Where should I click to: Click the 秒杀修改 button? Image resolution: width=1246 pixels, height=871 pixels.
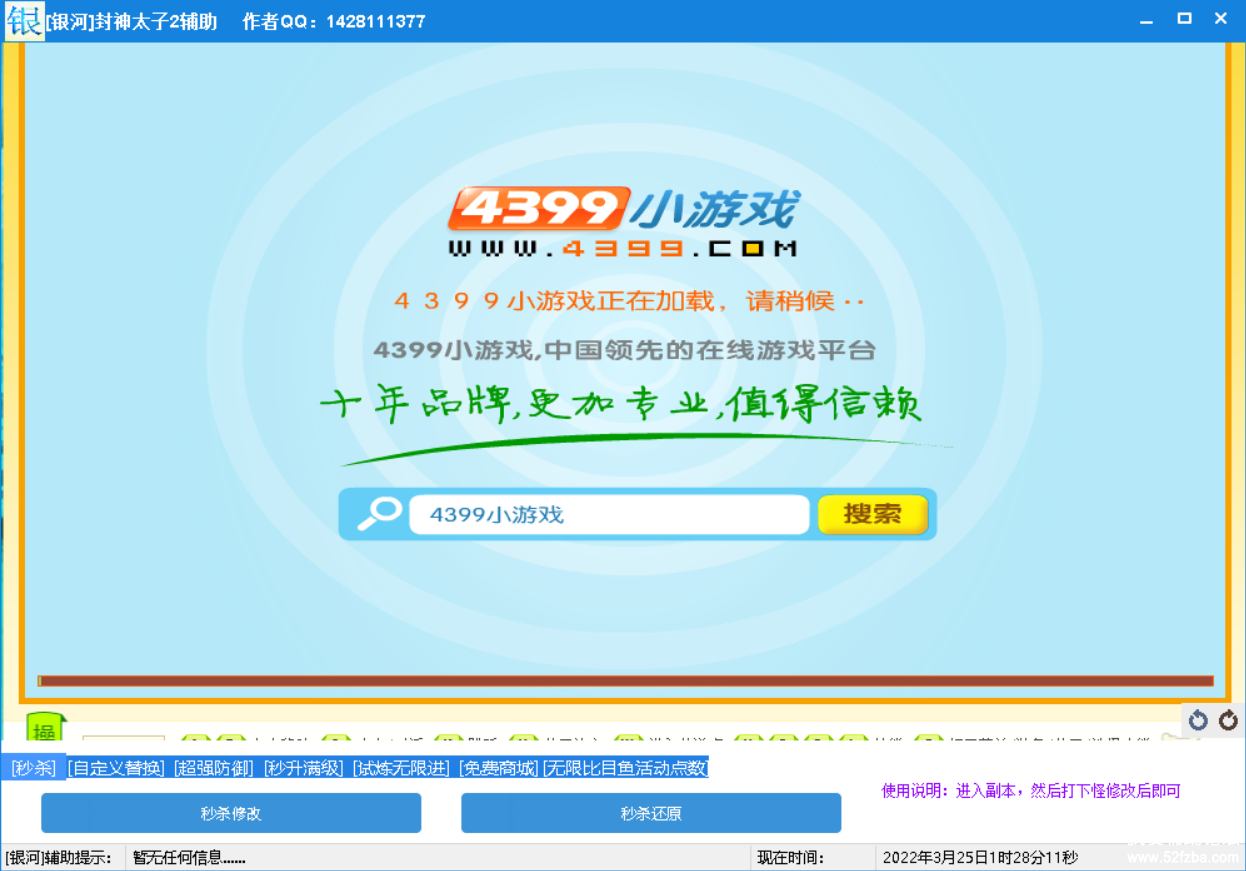(231, 813)
